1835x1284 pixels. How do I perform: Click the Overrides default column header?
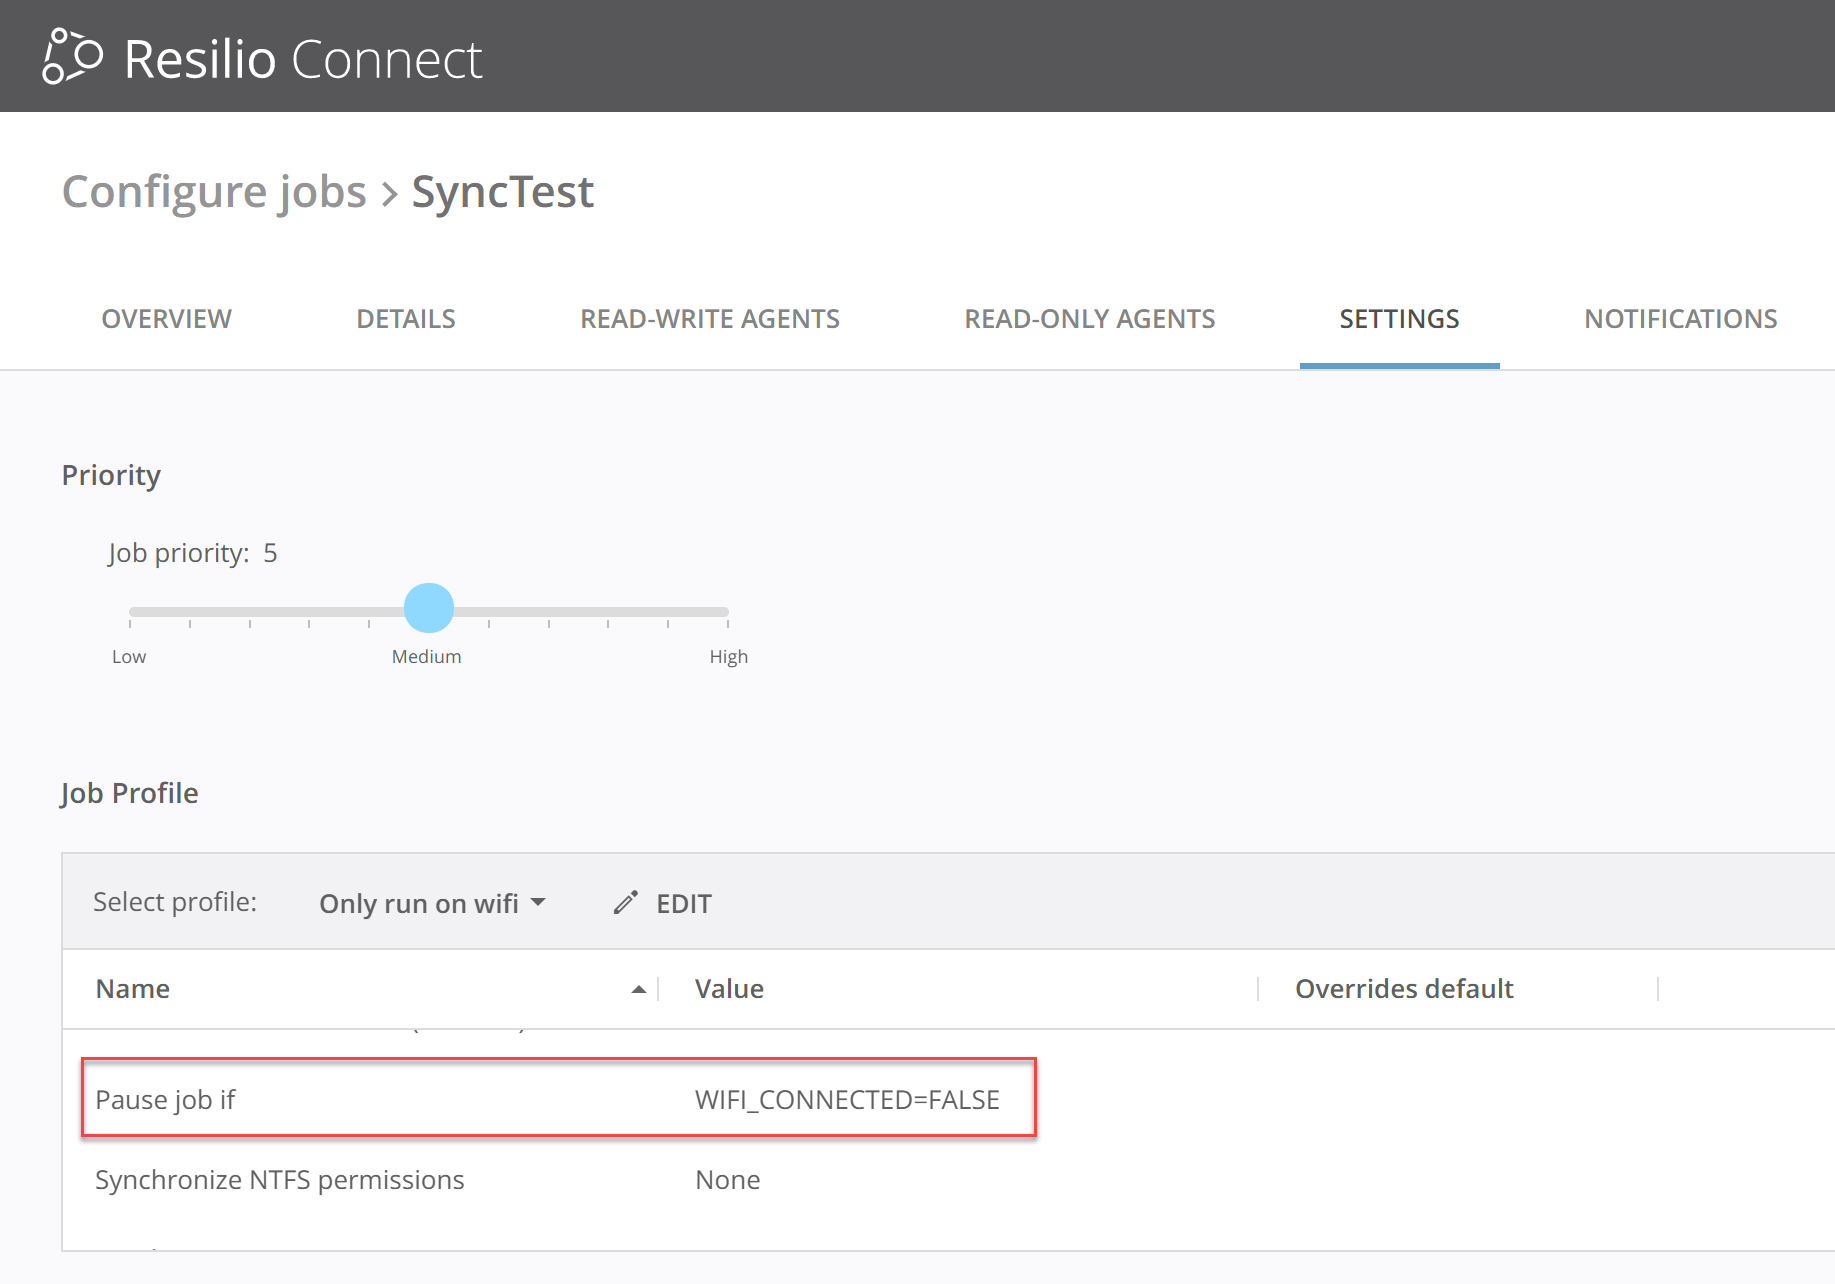tap(1403, 989)
